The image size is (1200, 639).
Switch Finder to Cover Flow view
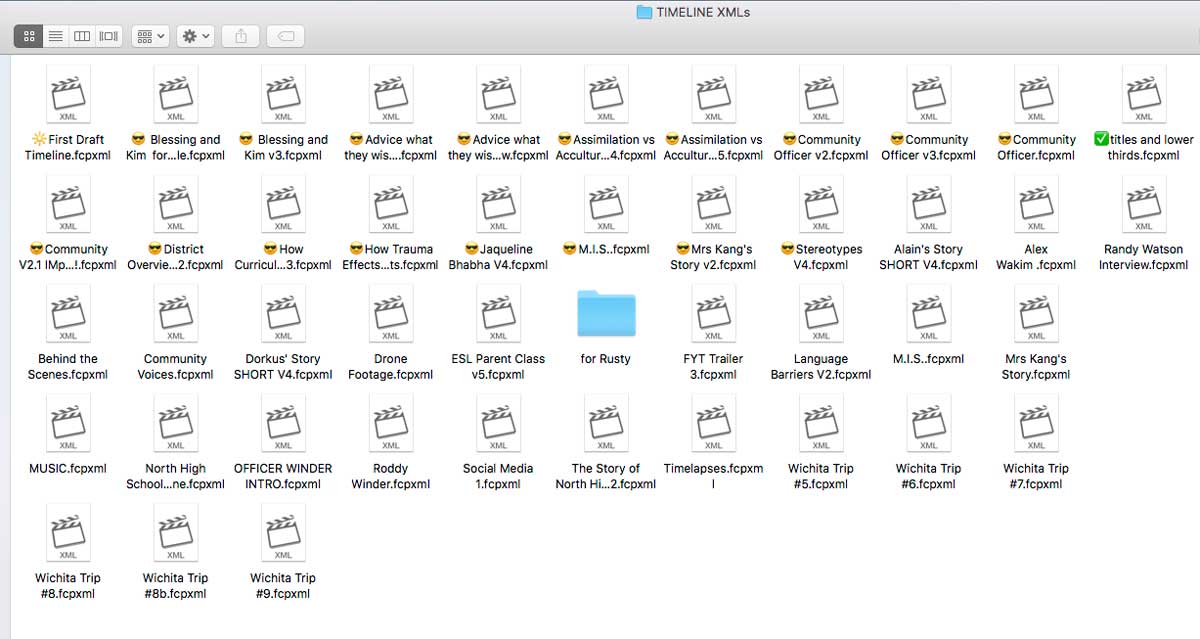pos(109,36)
